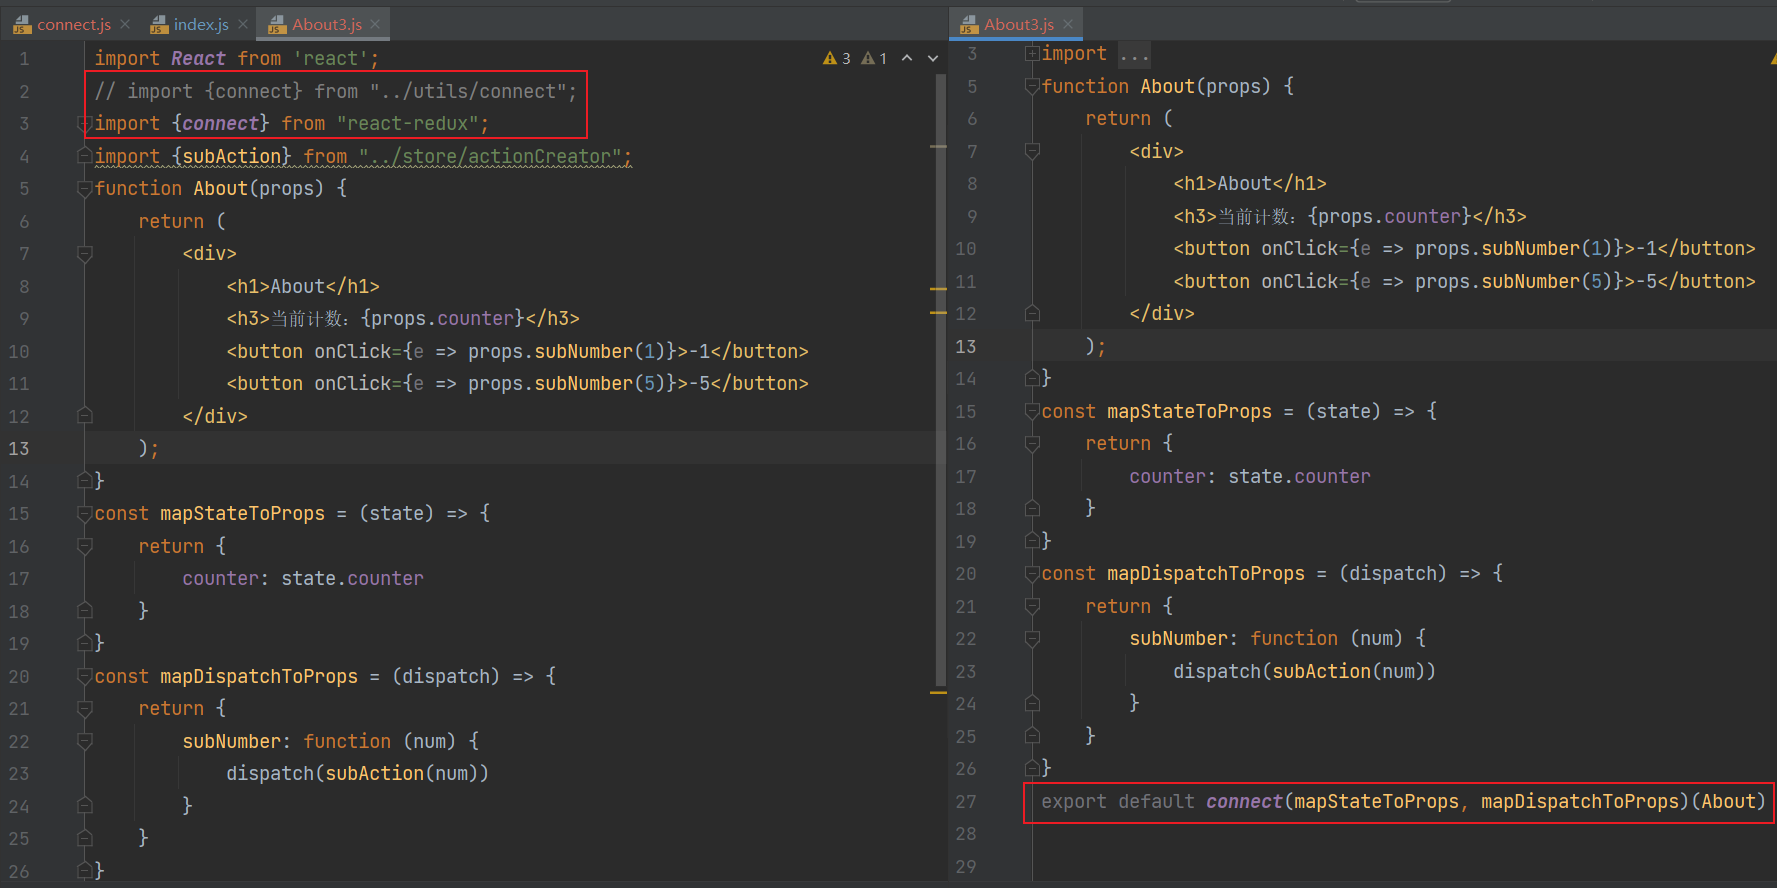The height and width of the screenshot is (888, 1777).
Task: Click the fold end marker on left line 14
Action: pyautogui.click(x=85, y=481)
